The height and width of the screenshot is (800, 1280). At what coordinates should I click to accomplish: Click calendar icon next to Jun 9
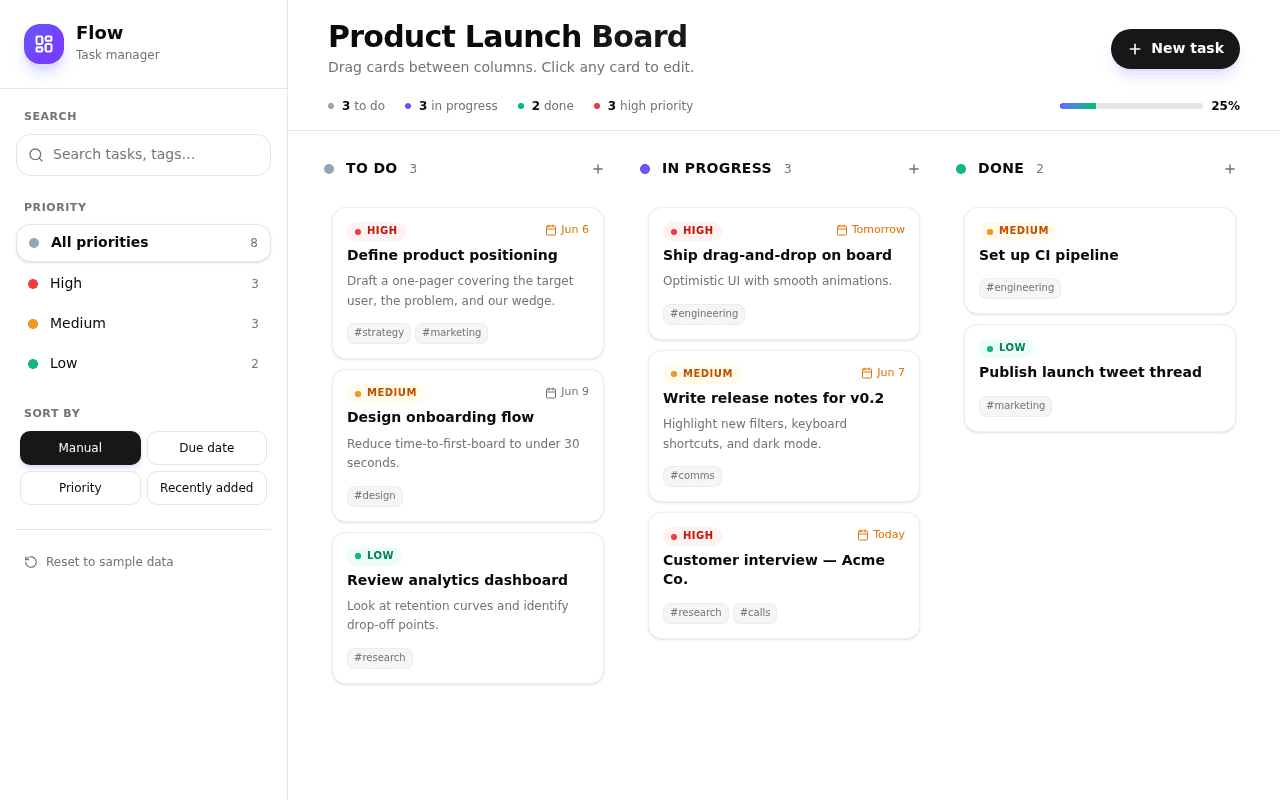[x=551, y=393]
